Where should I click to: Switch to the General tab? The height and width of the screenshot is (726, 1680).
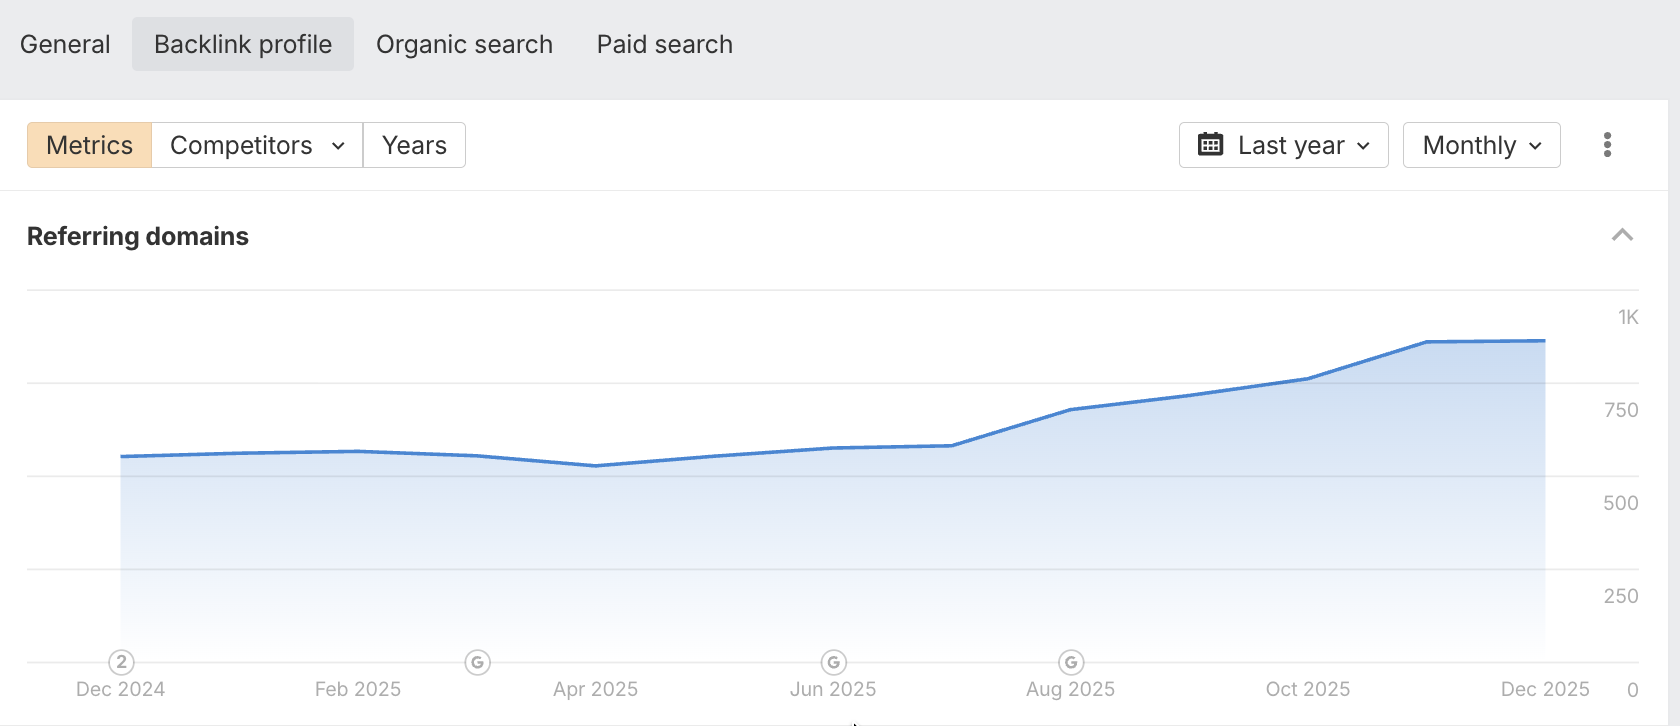65,44
